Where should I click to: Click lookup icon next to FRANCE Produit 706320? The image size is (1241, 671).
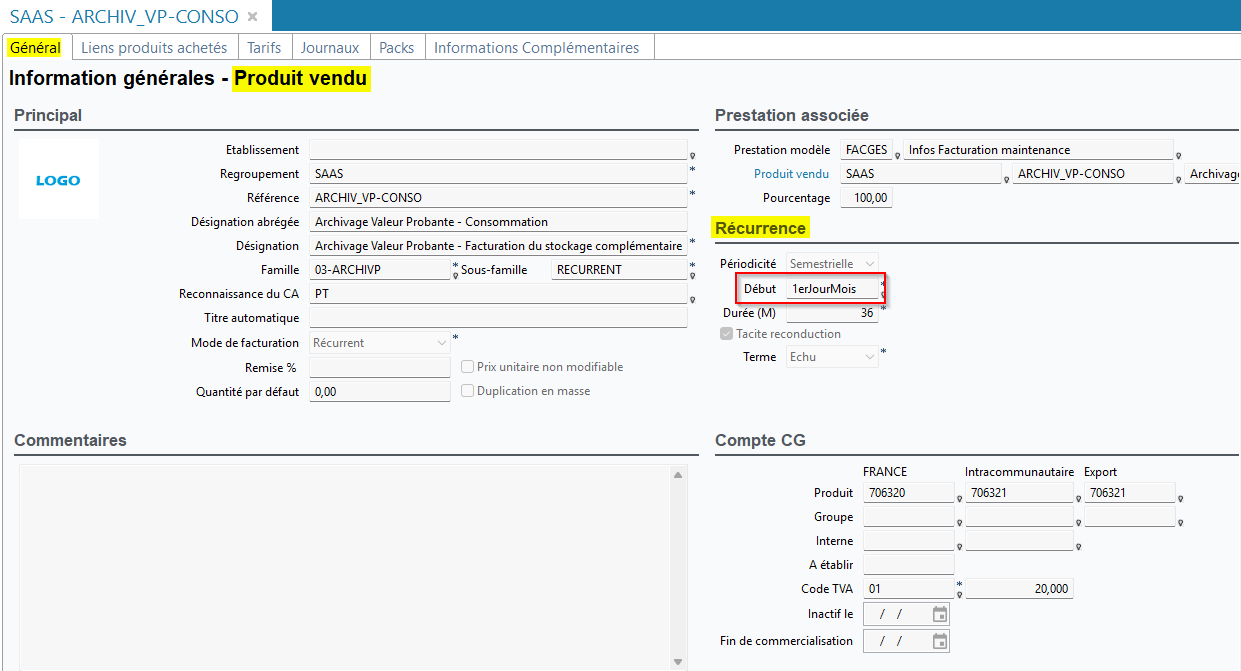[x=959, y=498]
